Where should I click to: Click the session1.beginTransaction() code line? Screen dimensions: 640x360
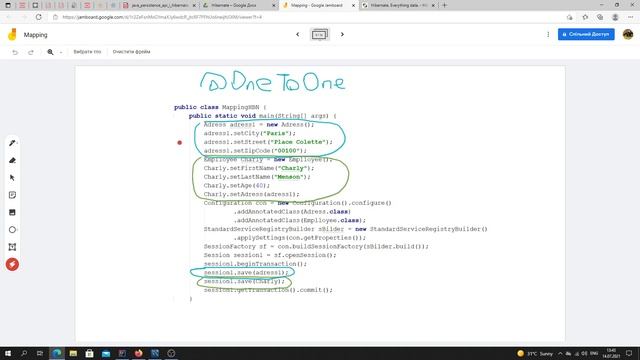click(255, 264)
